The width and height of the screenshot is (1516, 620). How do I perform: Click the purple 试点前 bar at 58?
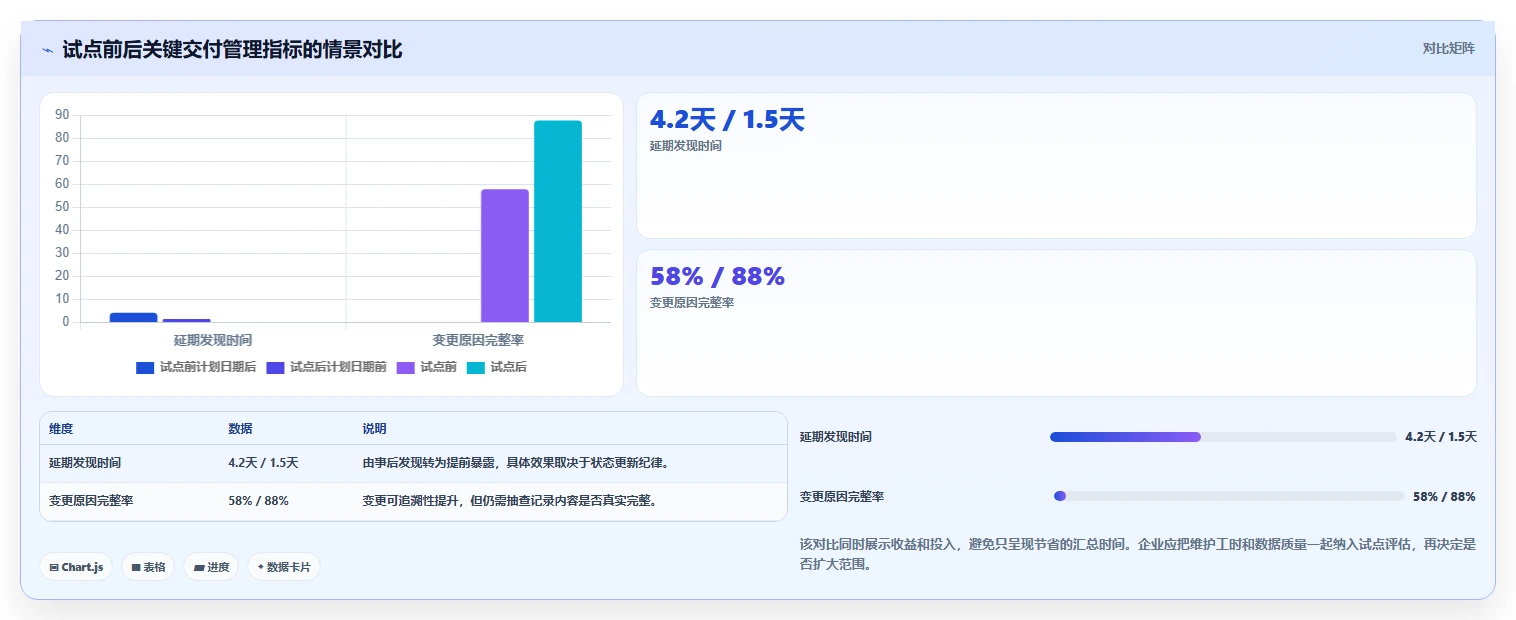pos(505,256)
